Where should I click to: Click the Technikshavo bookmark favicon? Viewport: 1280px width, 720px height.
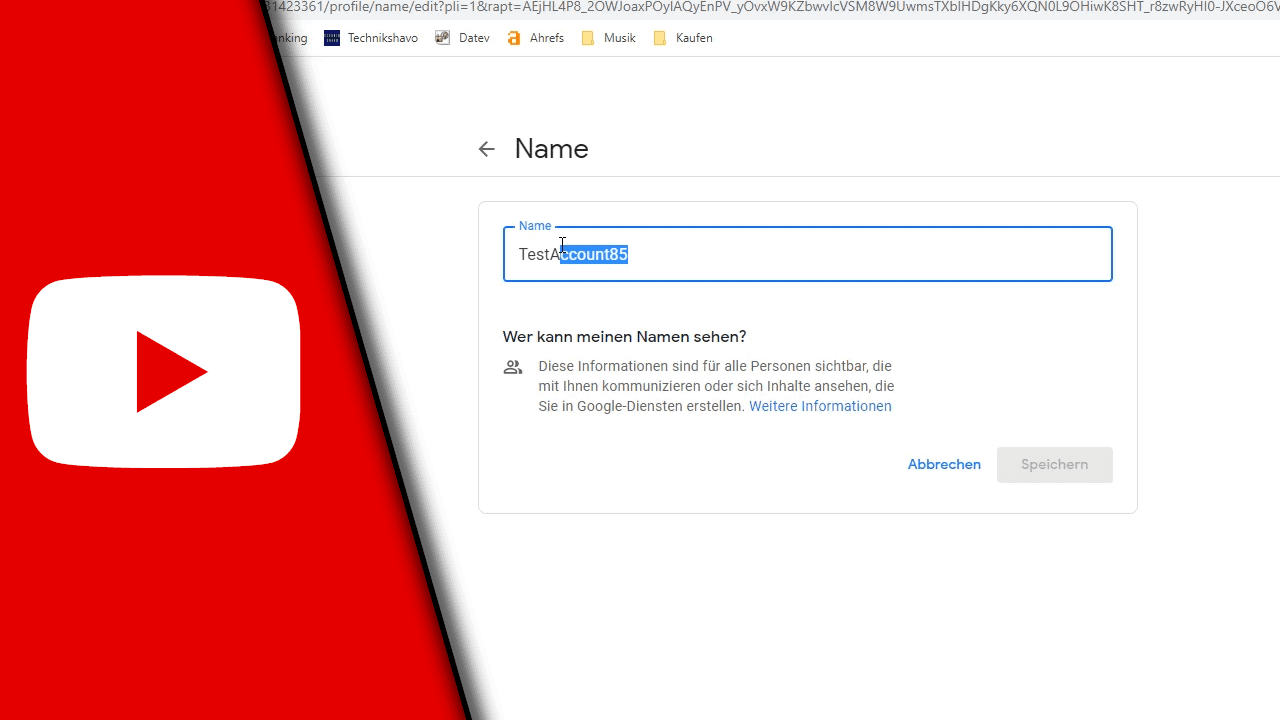point(332,38)
